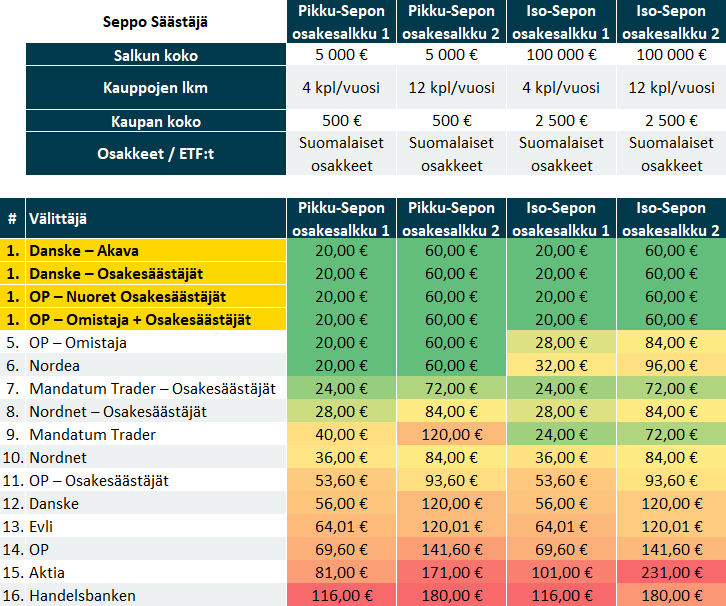This screenshot has height=606, width=726.
Task: Select the '28,00 €' cell in OP – Omistaja row
Action: [562, 343]
